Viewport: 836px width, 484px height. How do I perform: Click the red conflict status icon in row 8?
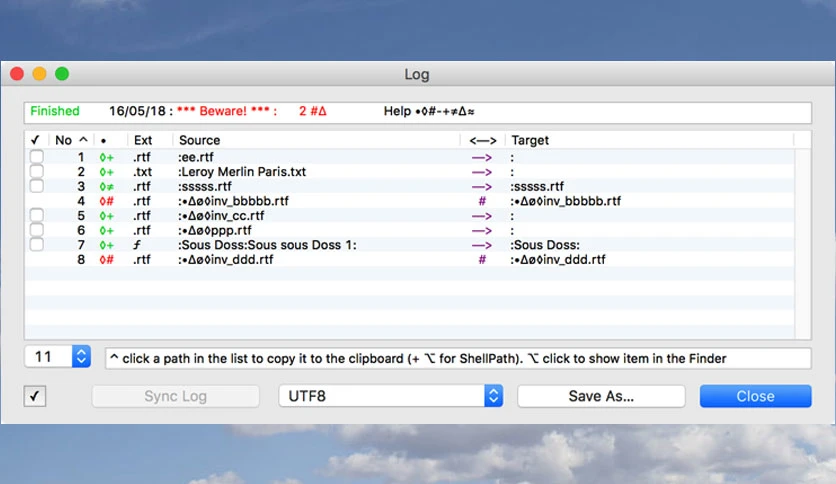tap(107, 260)
